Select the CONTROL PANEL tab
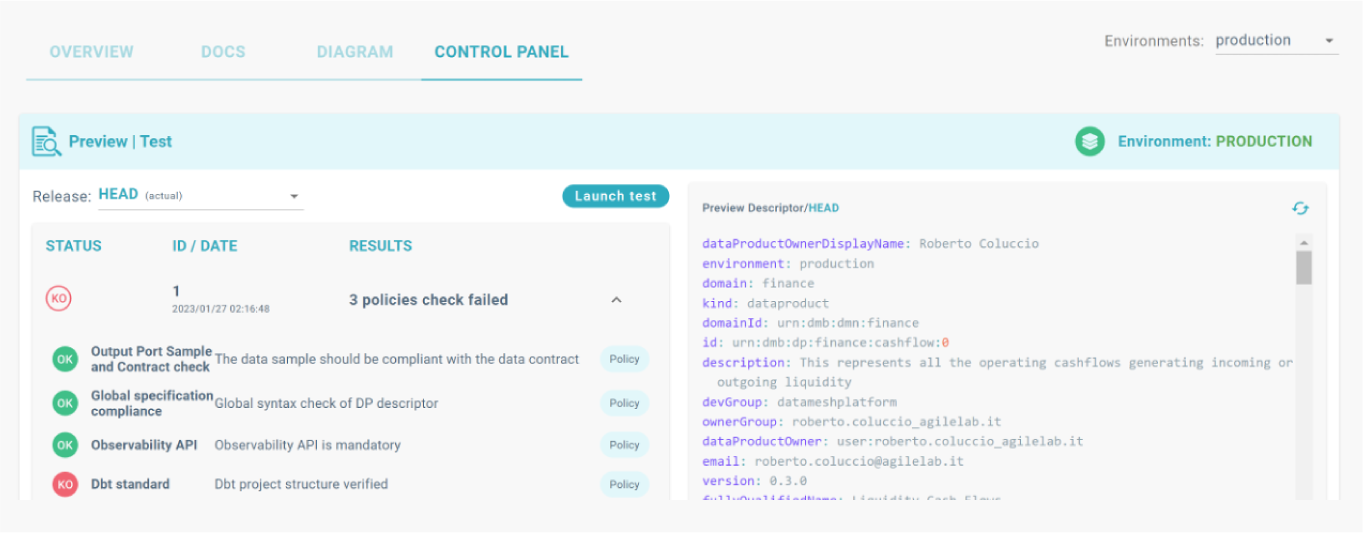This screenshot has width=1363, height=533. click(501, 52)
